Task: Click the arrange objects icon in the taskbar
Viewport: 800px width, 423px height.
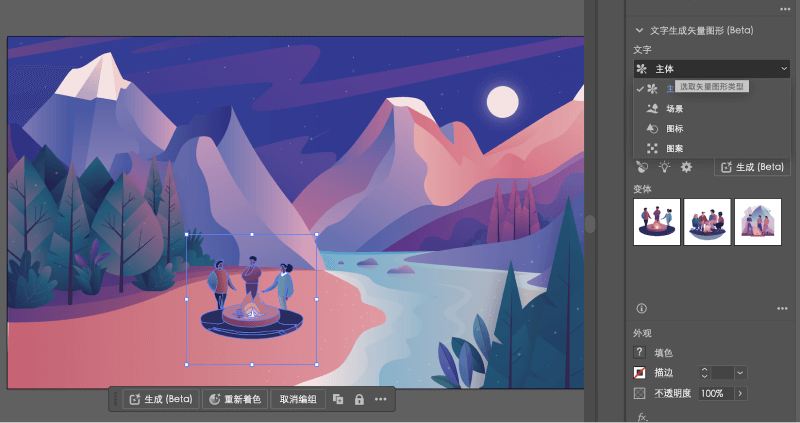Action: tap(338, 399)
